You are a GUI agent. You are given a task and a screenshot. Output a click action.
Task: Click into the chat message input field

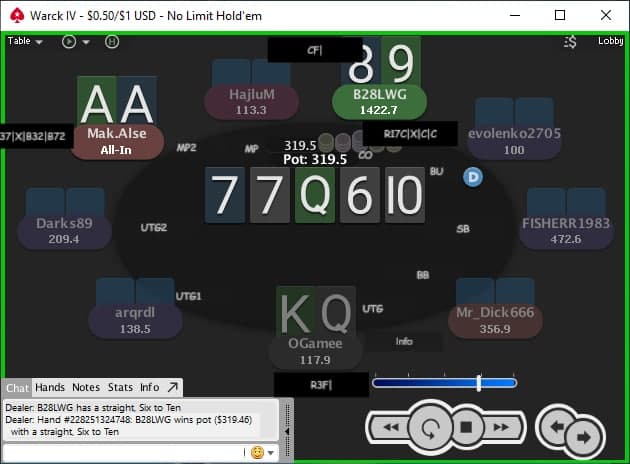pyautogui.click(x=123, y=453)
